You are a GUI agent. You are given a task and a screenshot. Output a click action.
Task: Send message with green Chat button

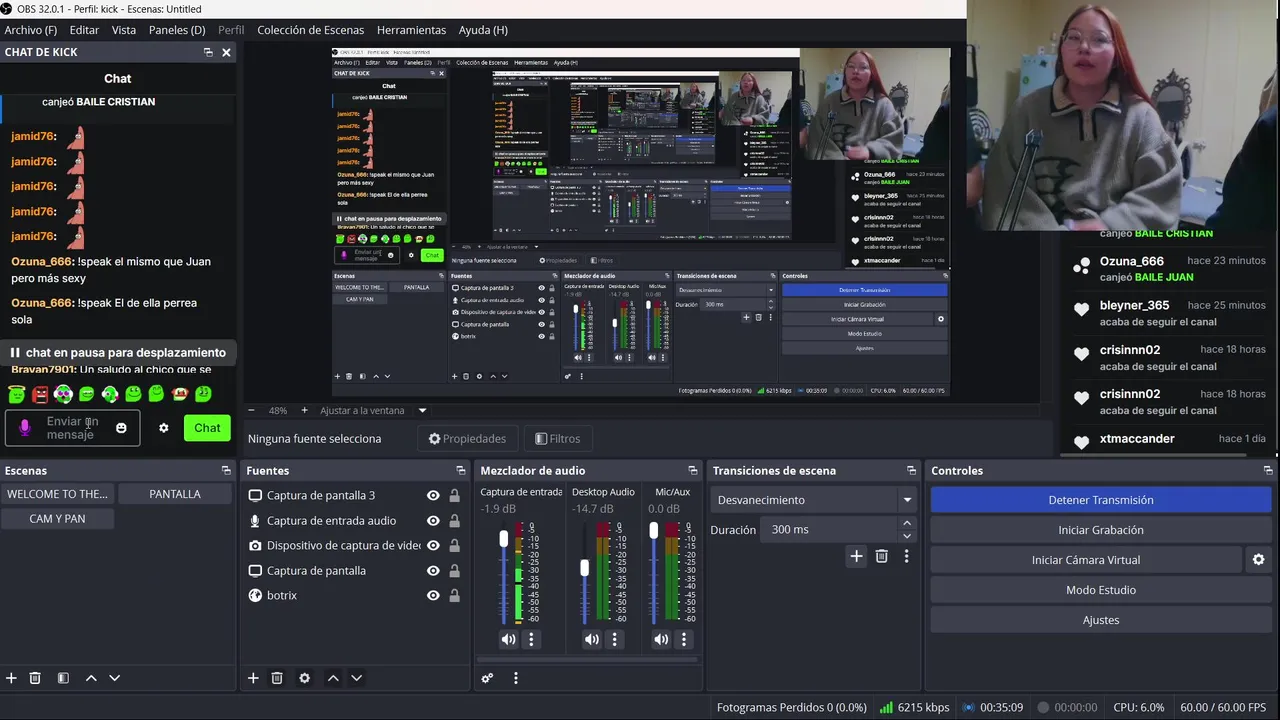click(207, 428)
